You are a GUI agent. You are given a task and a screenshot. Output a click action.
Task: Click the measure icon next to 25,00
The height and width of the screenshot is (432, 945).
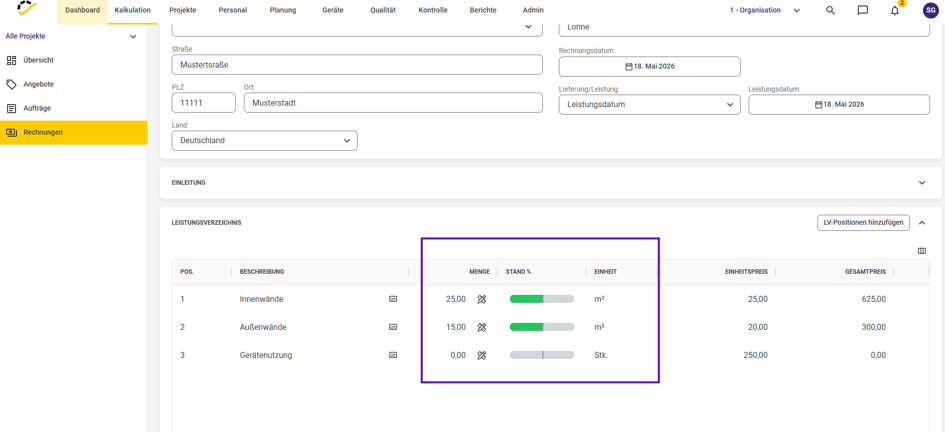482,299
